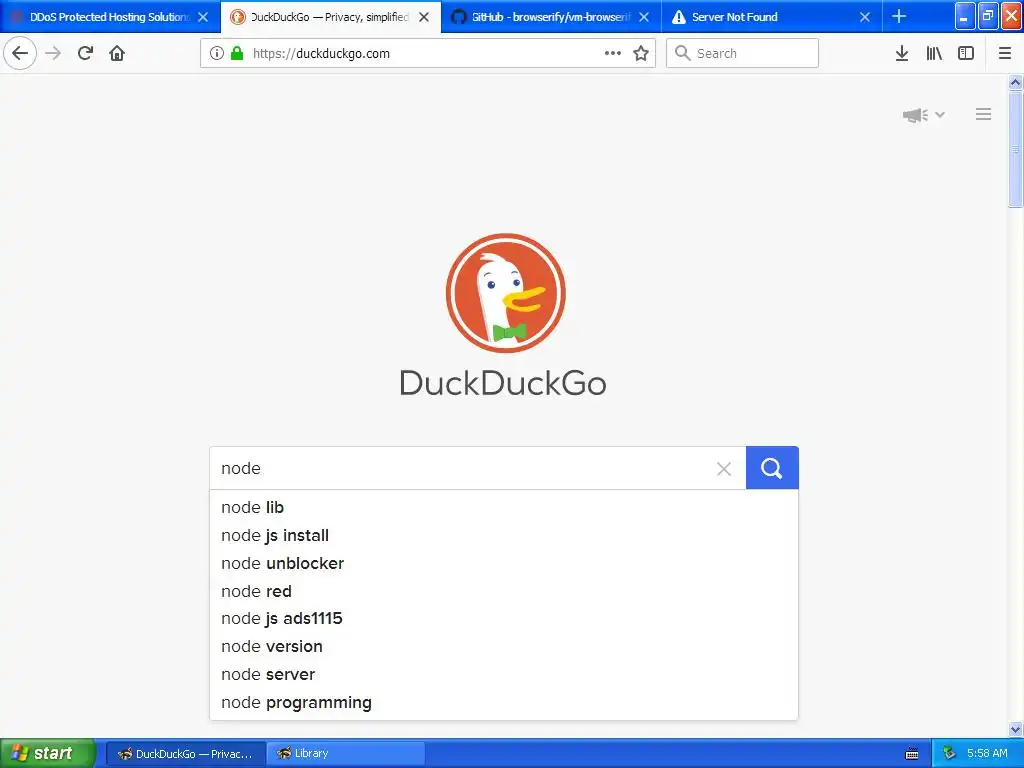Pick 'node server' from the list
Screen dimensions: 1024x768
[x=504, y=675]
